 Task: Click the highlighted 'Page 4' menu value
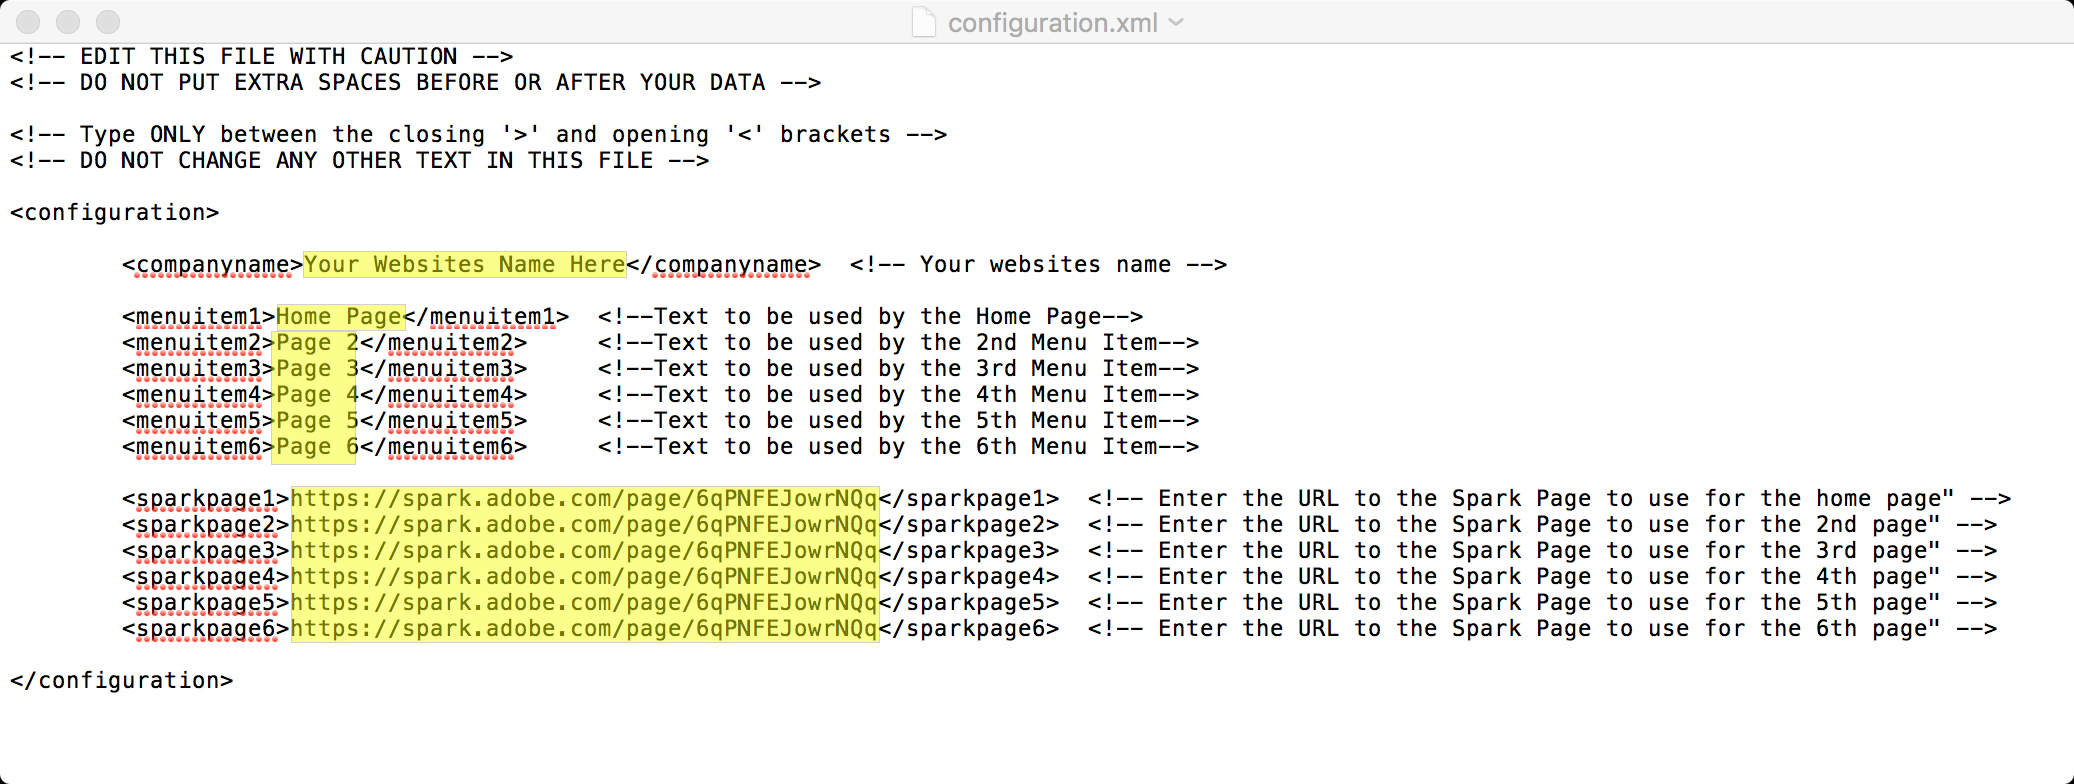(x=316, y=395)
